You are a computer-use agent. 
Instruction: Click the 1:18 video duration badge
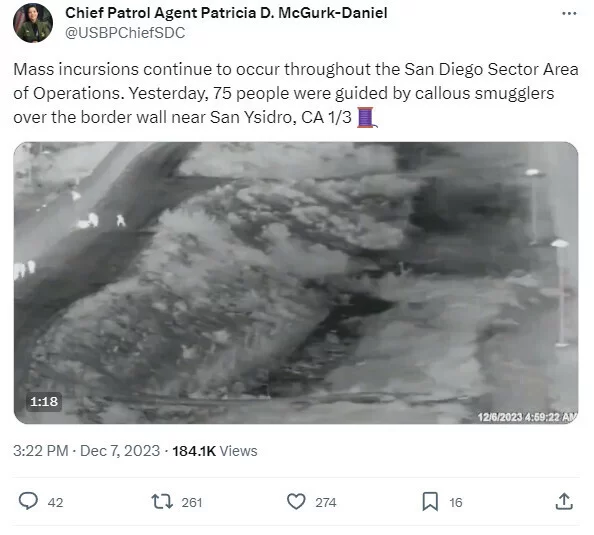44,401
